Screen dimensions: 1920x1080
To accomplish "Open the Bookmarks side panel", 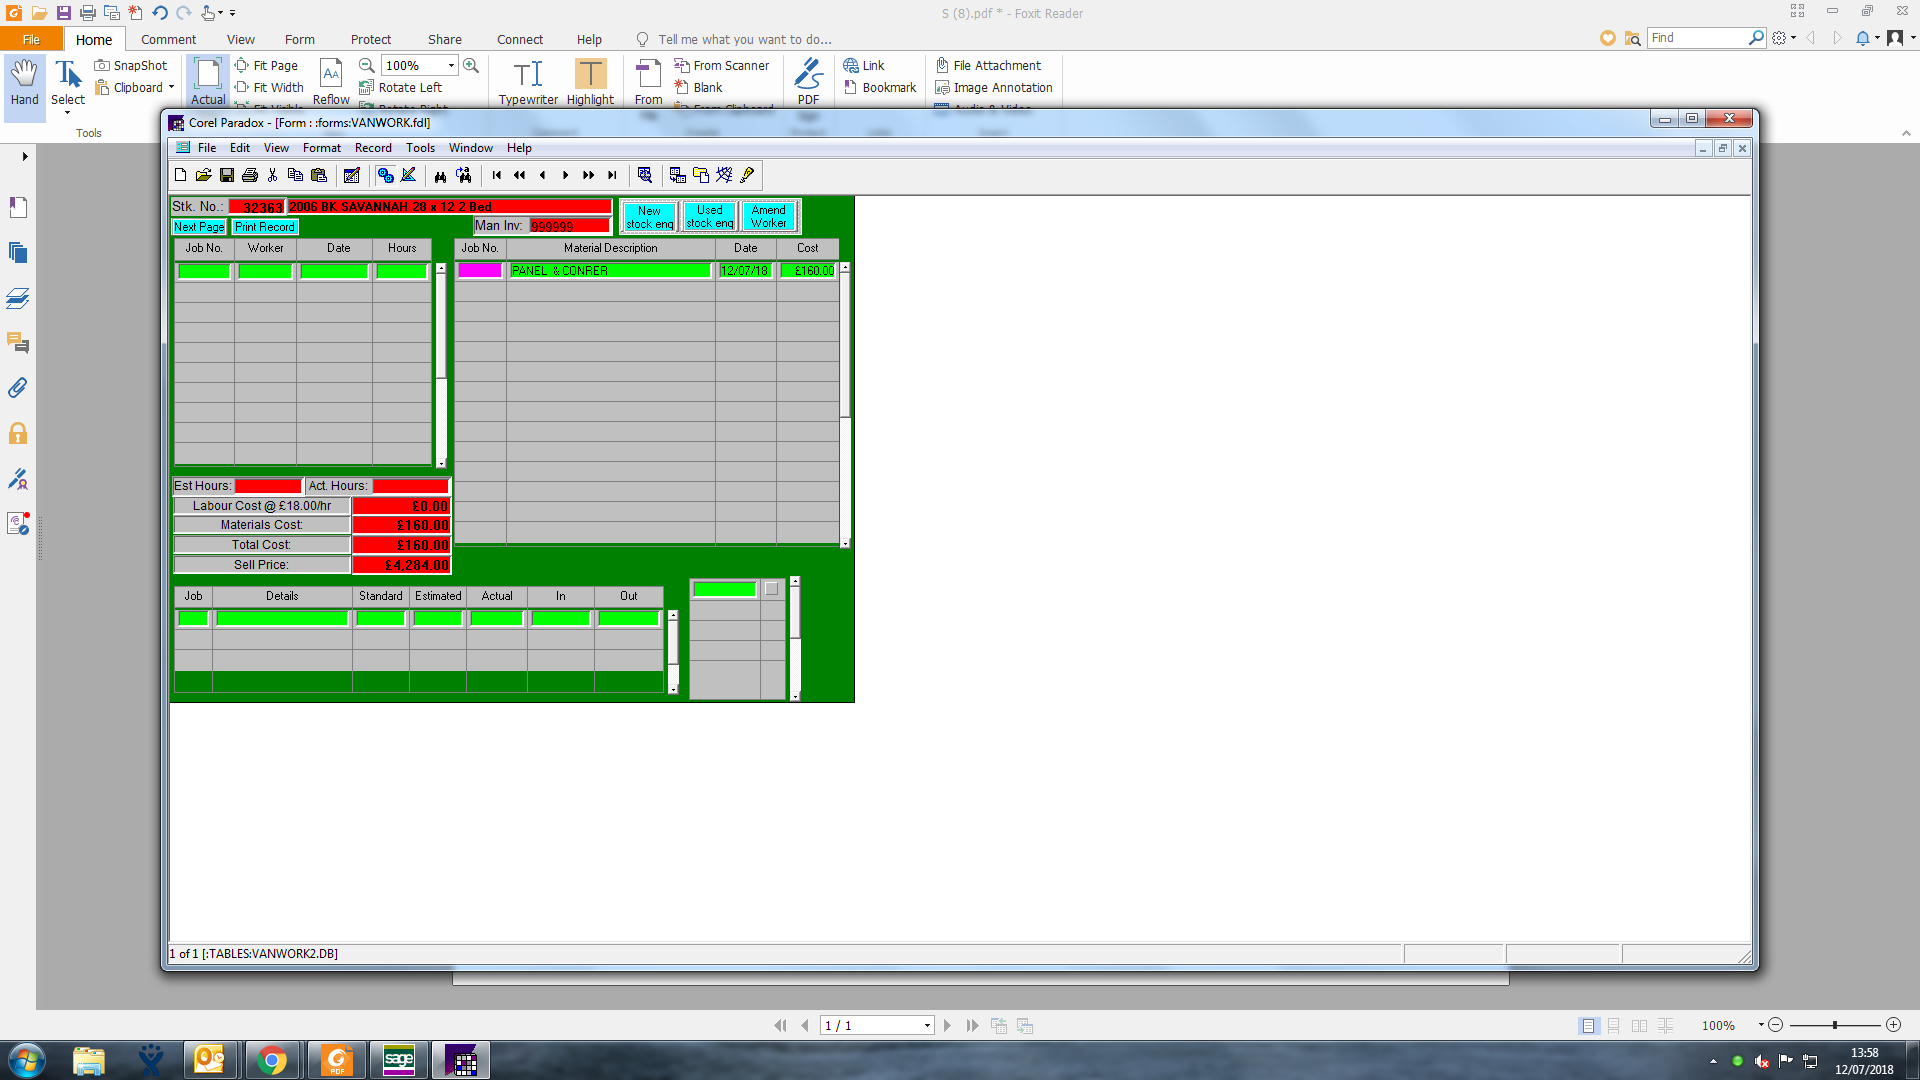I will 18,208.
